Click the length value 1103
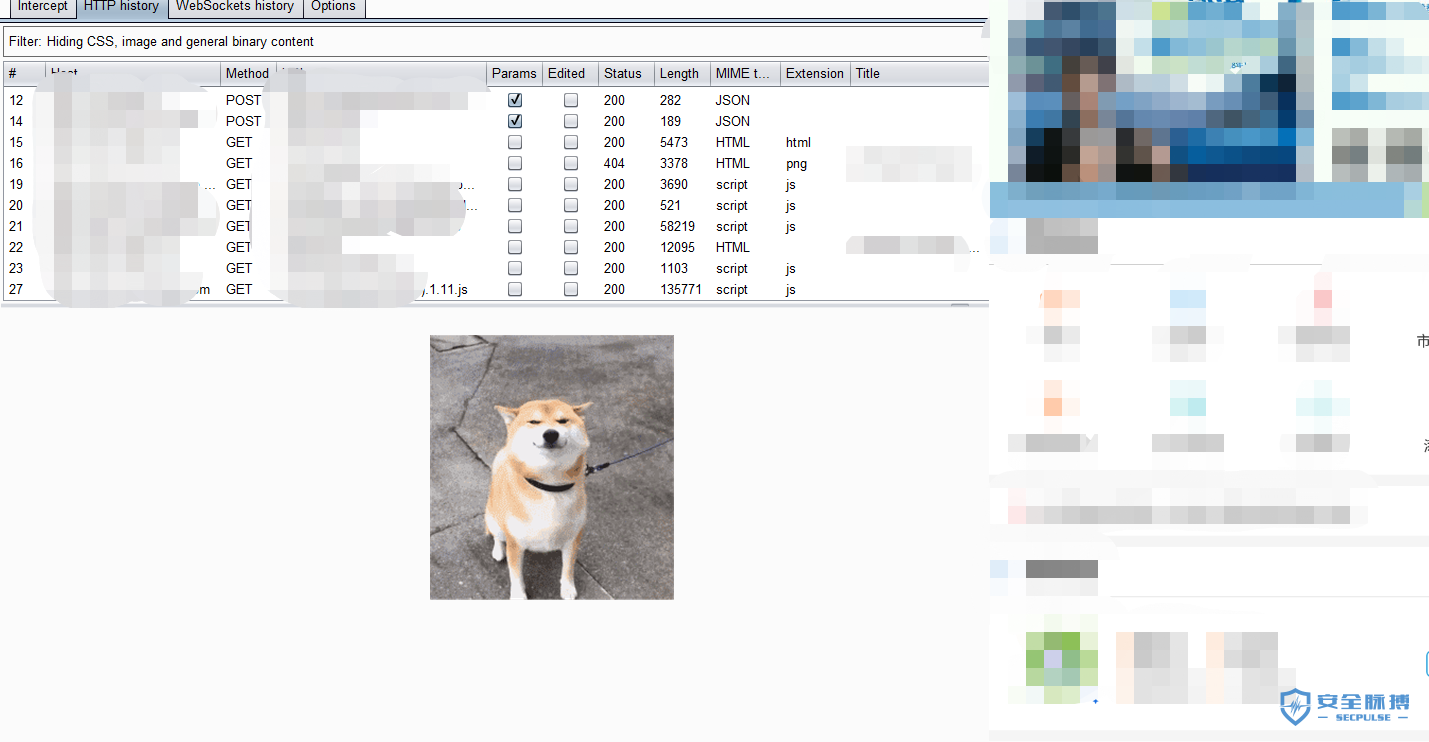 674,268
